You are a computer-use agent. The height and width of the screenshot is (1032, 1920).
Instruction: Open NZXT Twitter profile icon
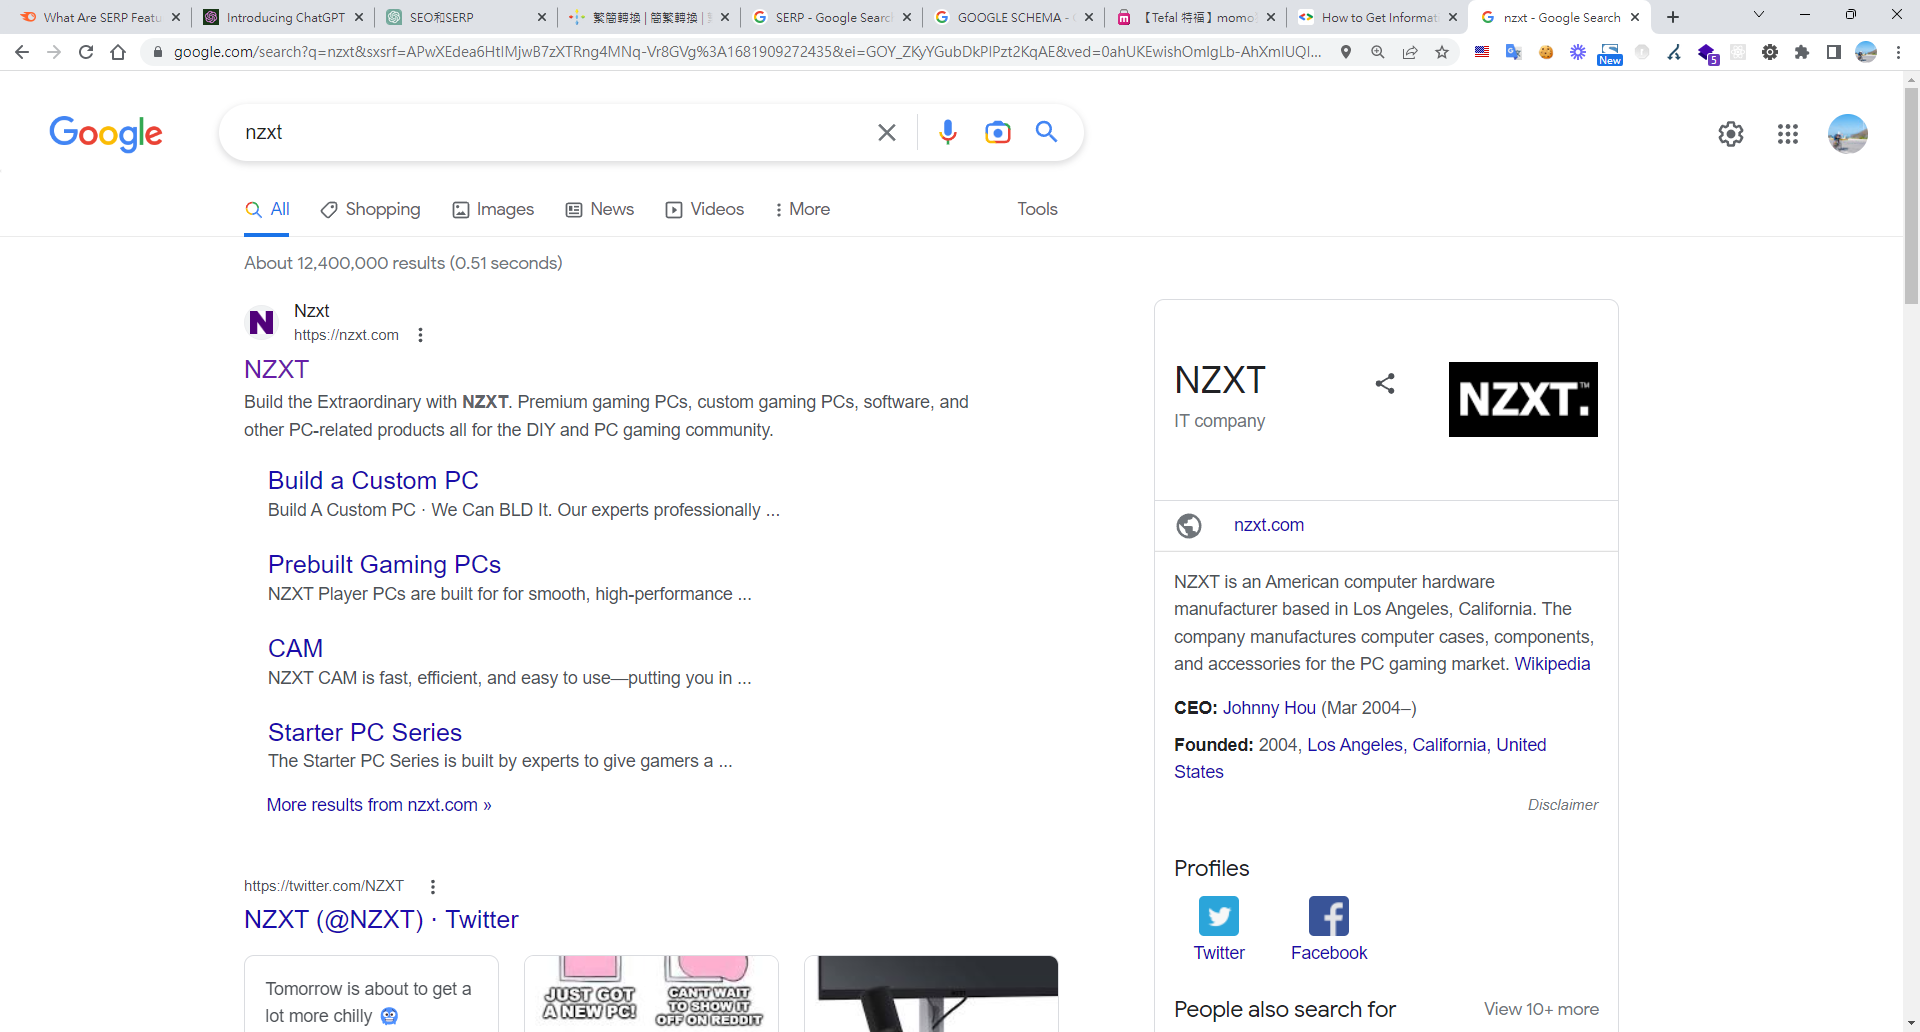click(x=1218, y=916)
